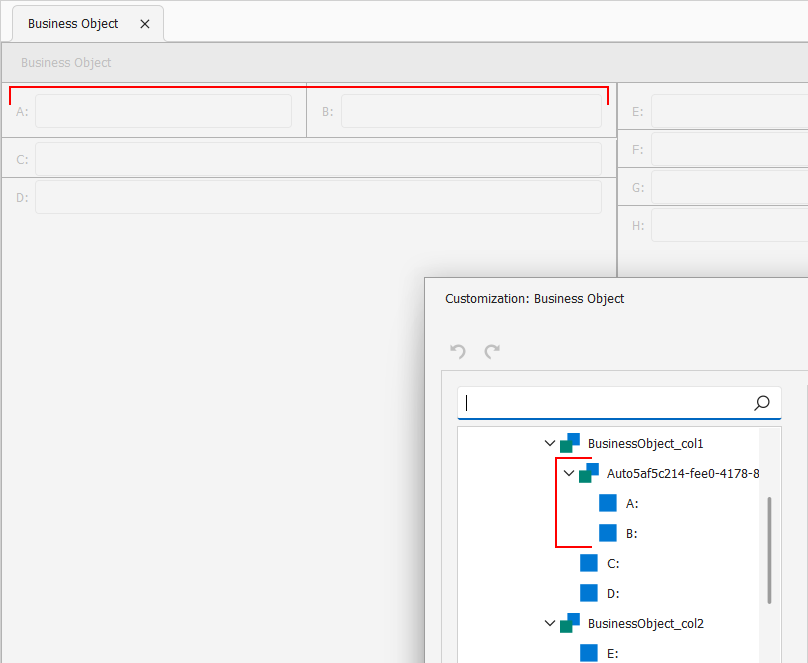Click the F: input field in form
The height and width of the screenshot is (663, 808).
[x=730, y=149]
